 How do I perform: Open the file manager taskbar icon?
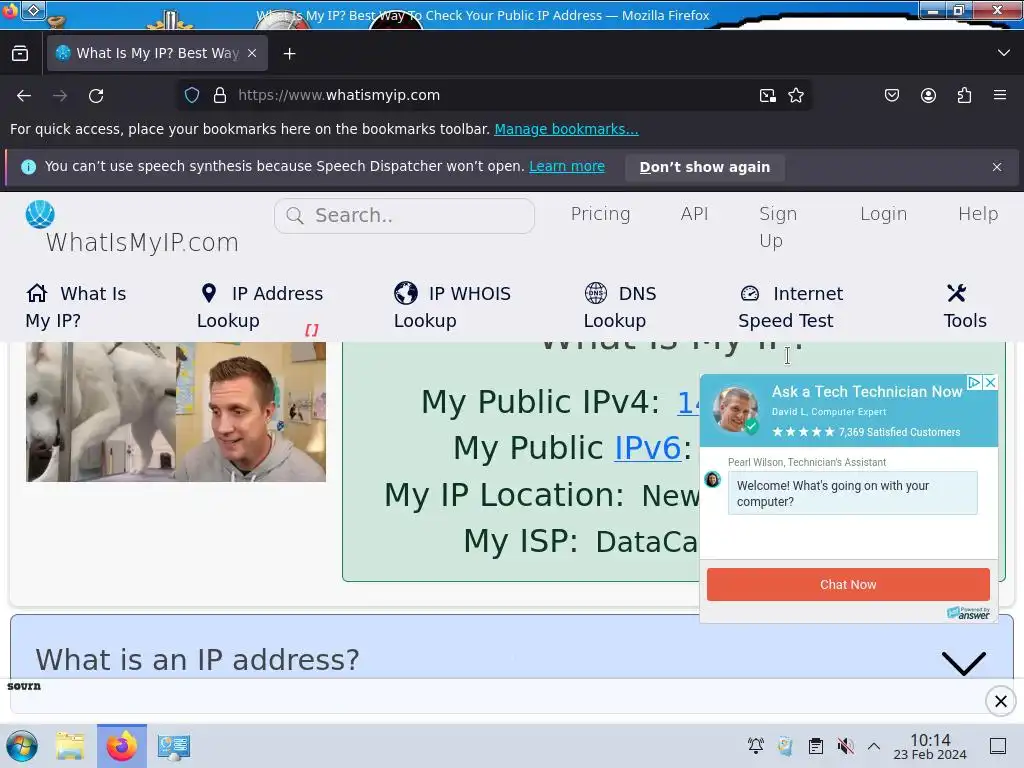(x=70, y=746)
